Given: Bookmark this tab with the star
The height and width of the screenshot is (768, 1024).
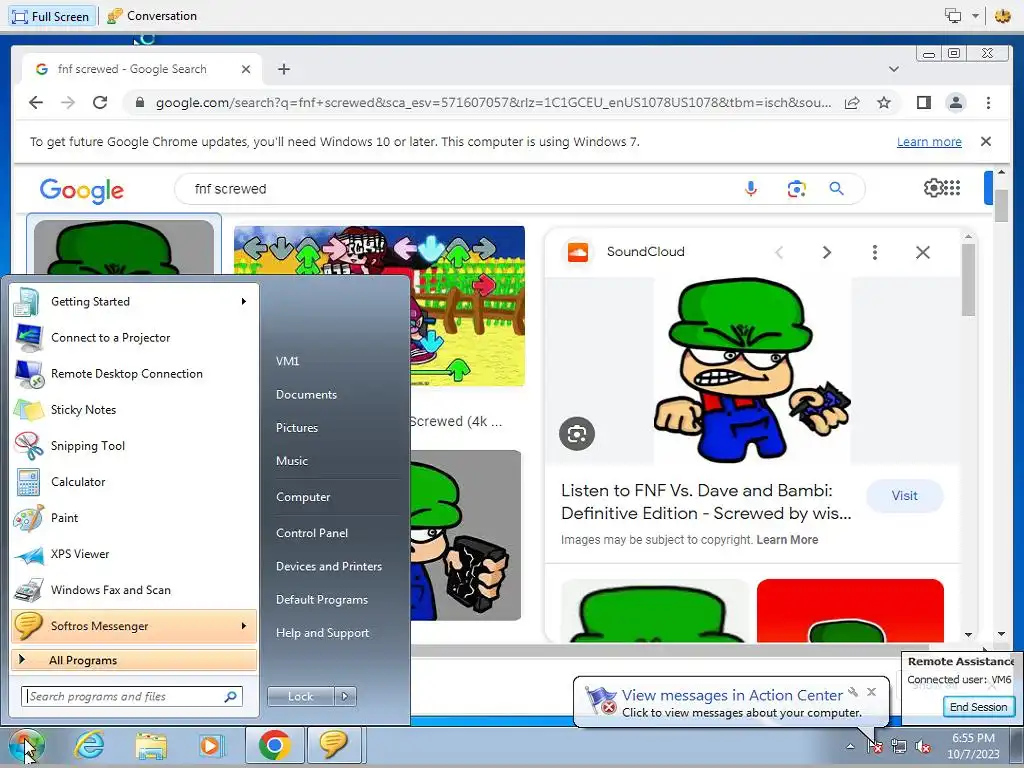Looking at the screenshot, I should click(884, 103).
